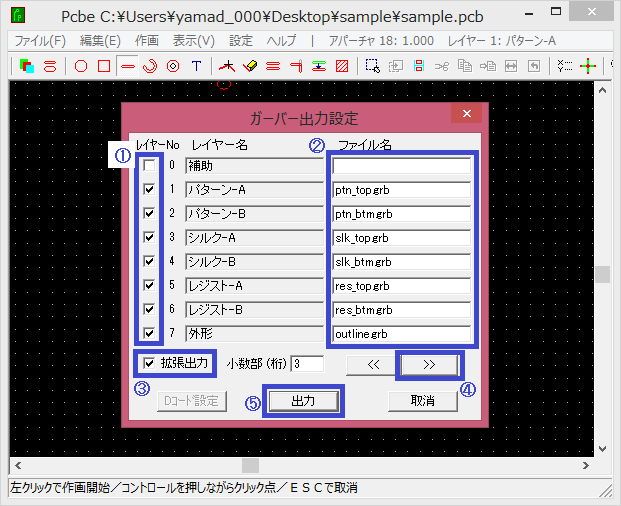Click the line end trimming tool icon

point(296,66)
